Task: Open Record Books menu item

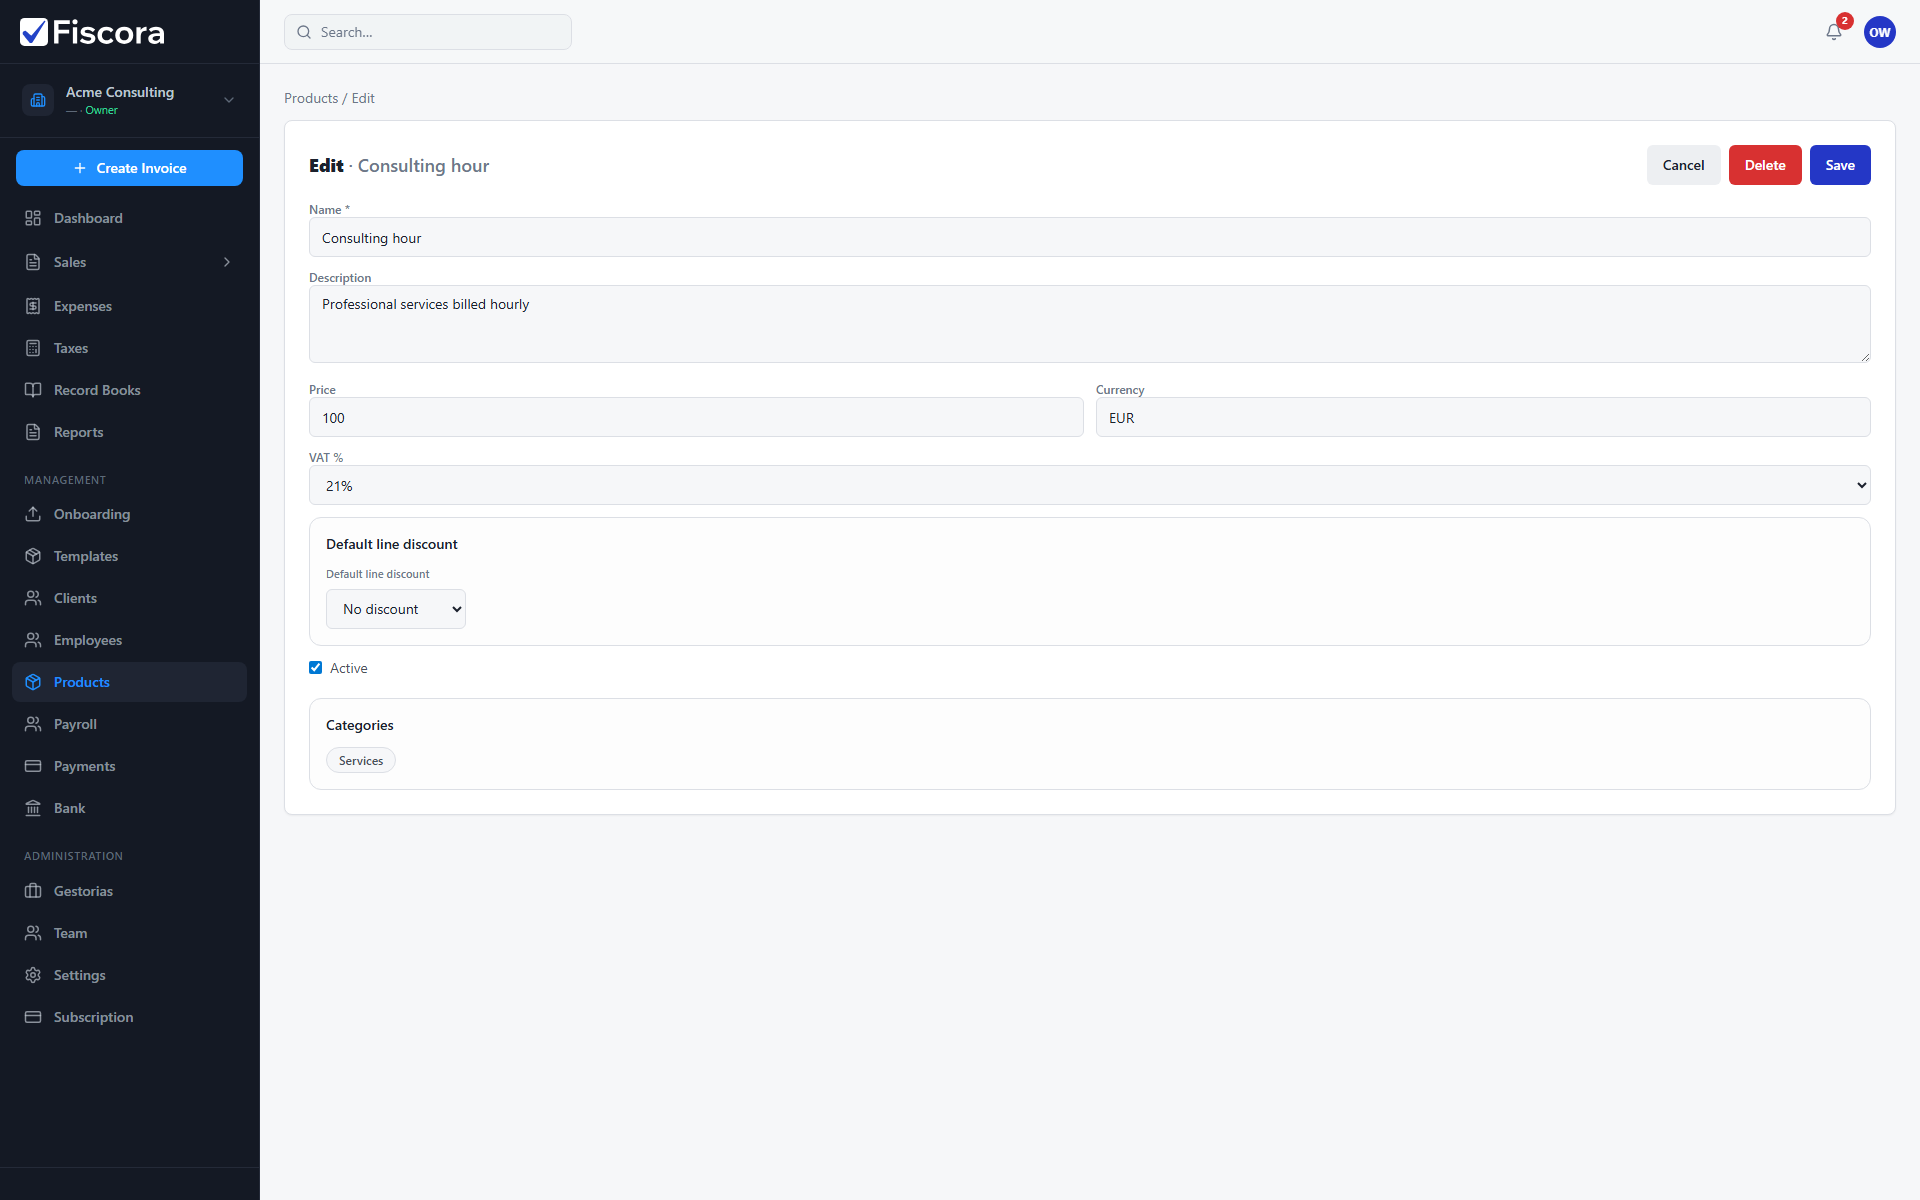Action: (x=129, y=390)
